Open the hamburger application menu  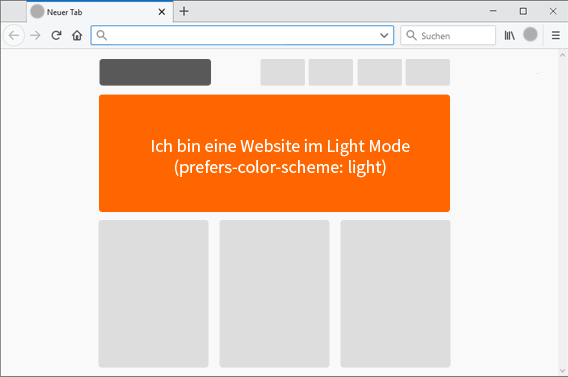click(556, 35)
